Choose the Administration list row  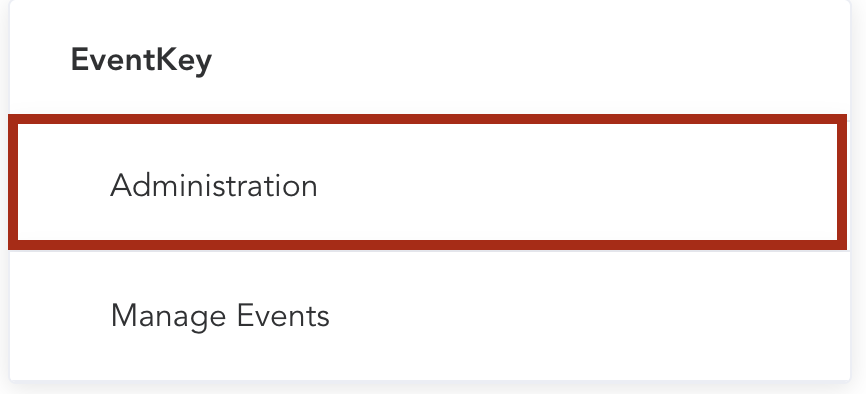tap(428, 182)
